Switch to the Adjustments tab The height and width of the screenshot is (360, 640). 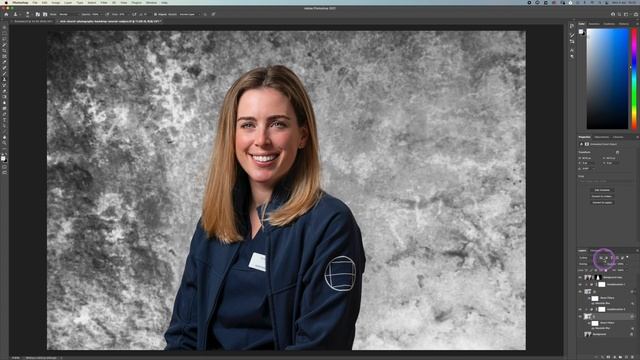(x=602, y=137)
